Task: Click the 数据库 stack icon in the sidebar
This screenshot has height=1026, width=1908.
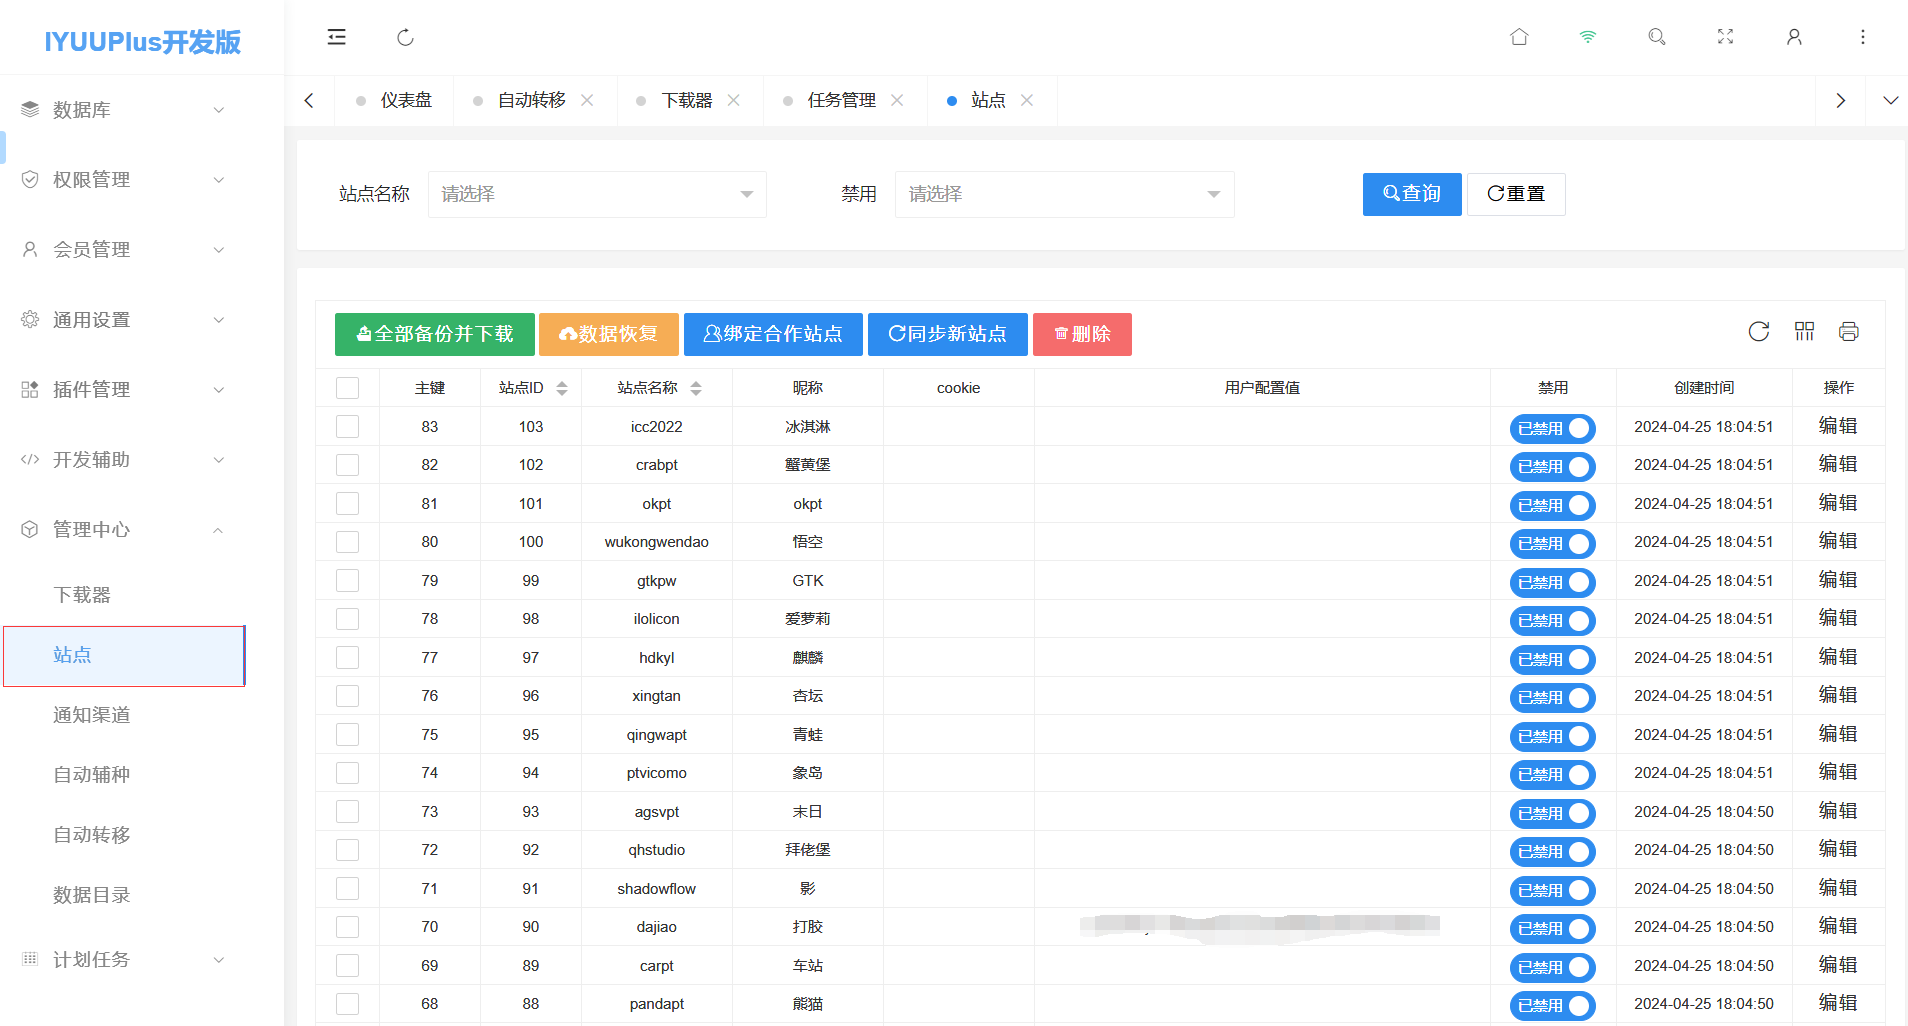Action: pyautogui.click(x=30, y=109)
